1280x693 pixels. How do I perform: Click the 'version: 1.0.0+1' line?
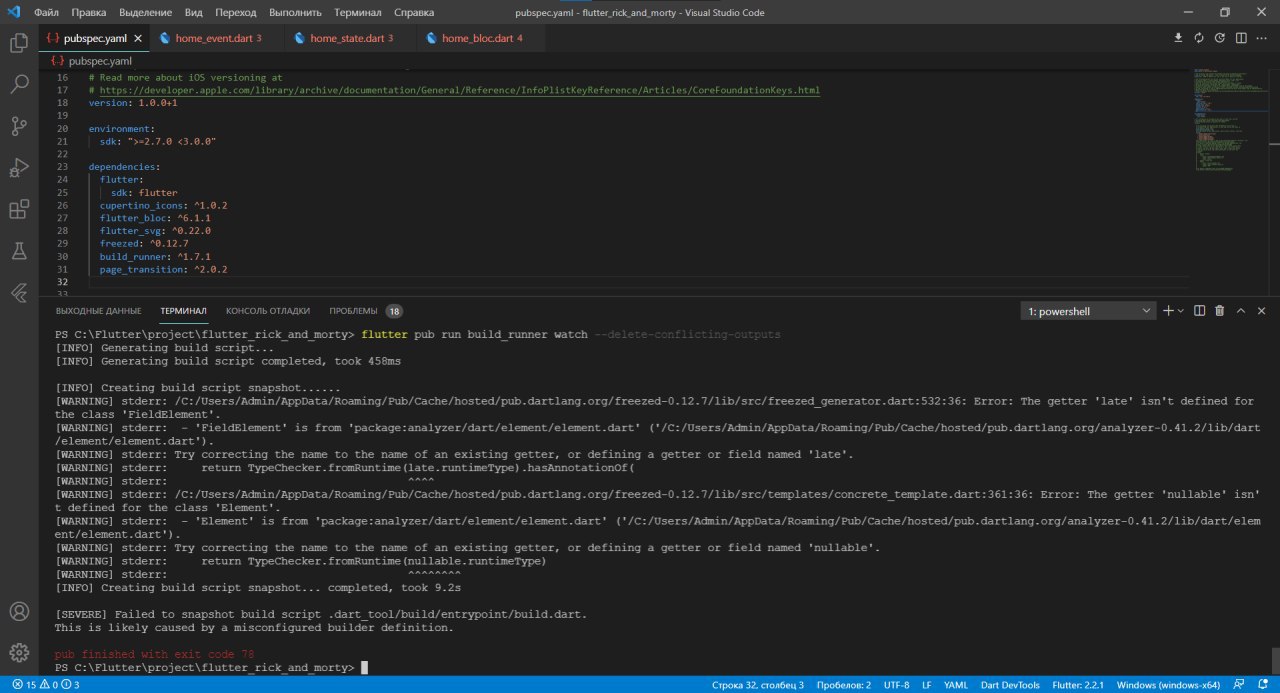pyautogui.click(x=133, y=103)
